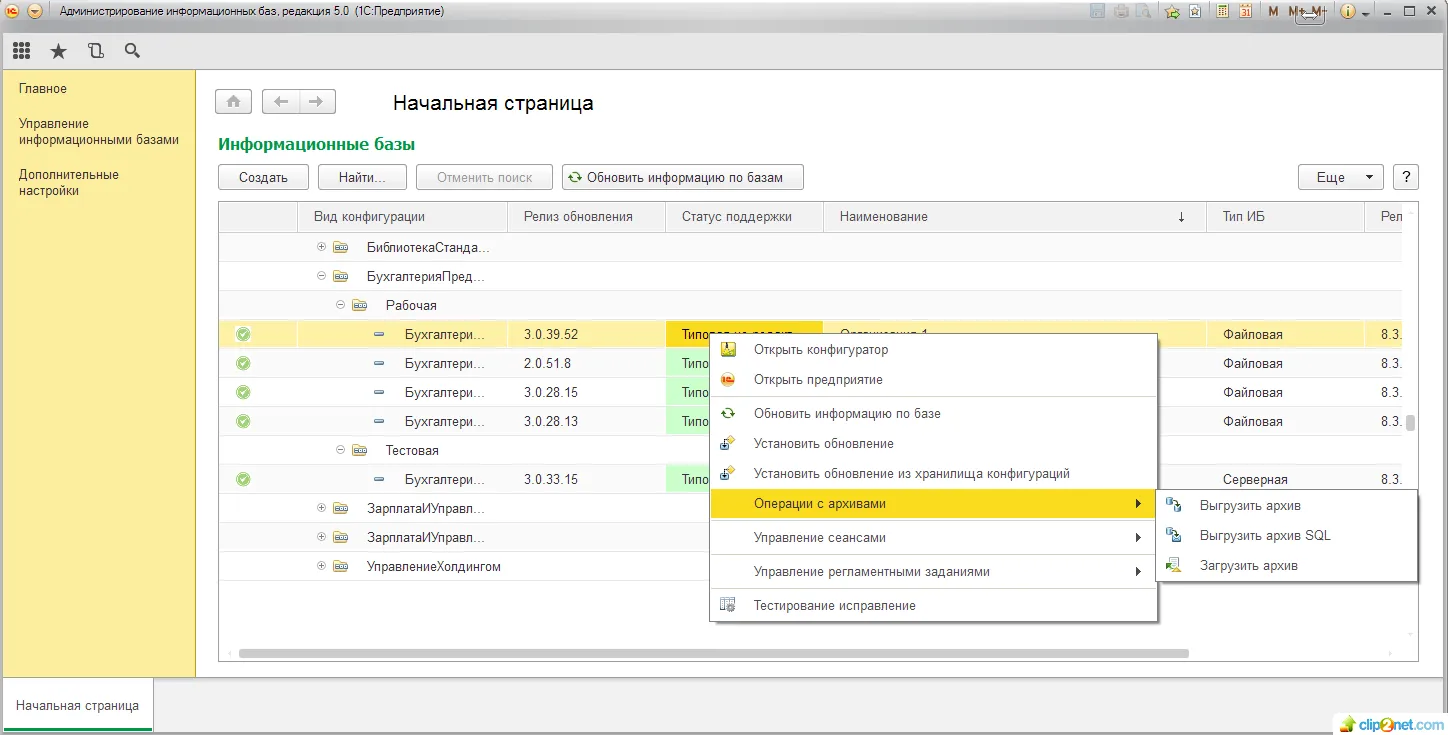1448x735 pixels.
Task: Open Управление информационными базами section
Action: click(98, 132)
